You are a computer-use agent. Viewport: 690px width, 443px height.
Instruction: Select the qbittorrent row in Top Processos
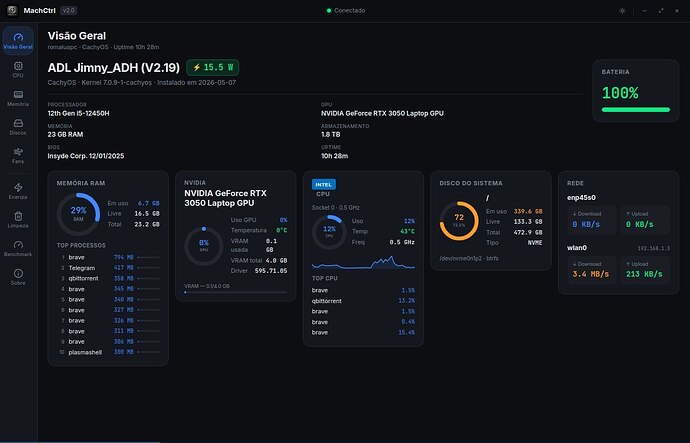[x=108, y=278]
